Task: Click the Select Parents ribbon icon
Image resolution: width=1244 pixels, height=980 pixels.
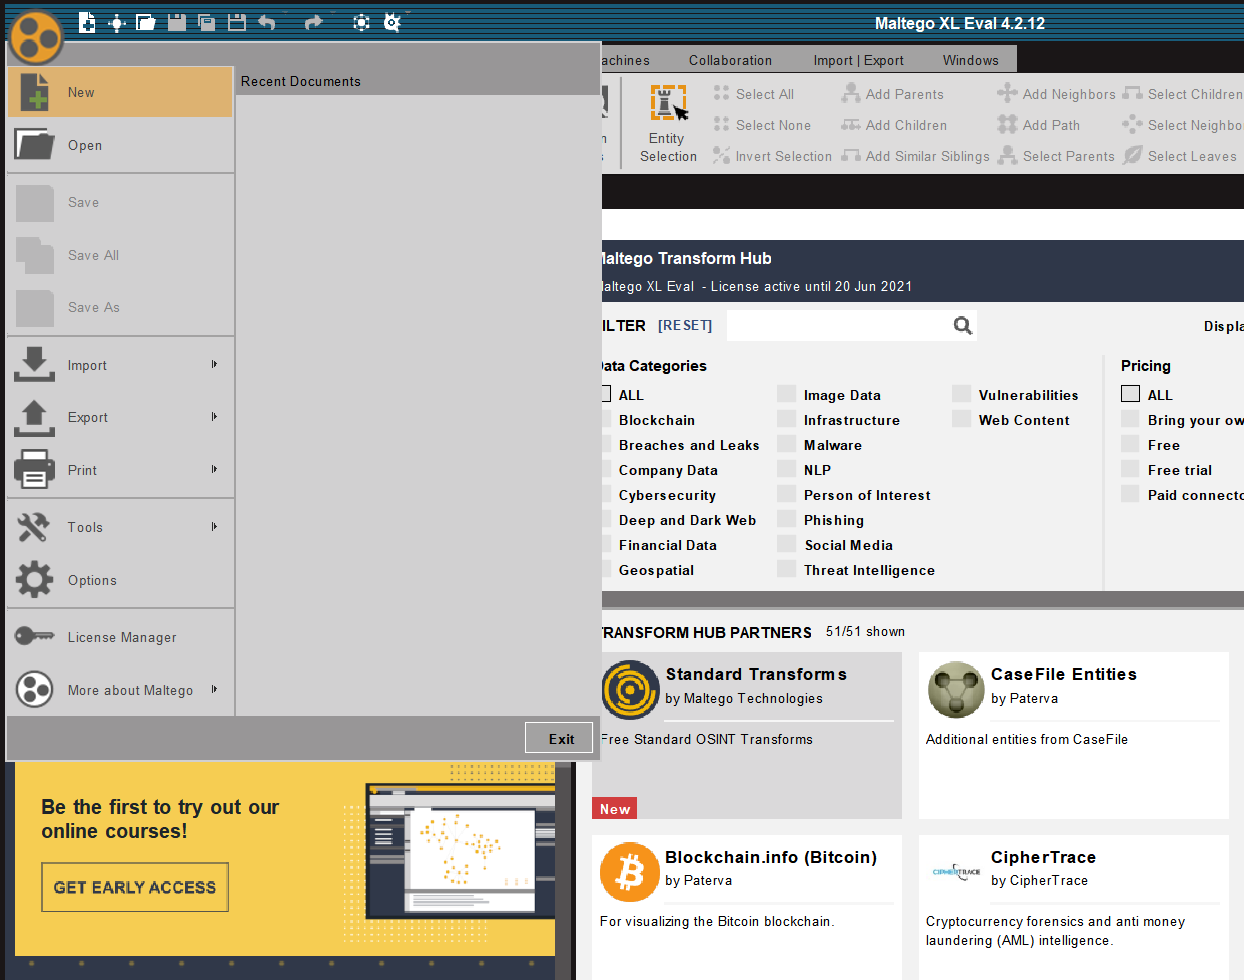Action: [1007, 155]
